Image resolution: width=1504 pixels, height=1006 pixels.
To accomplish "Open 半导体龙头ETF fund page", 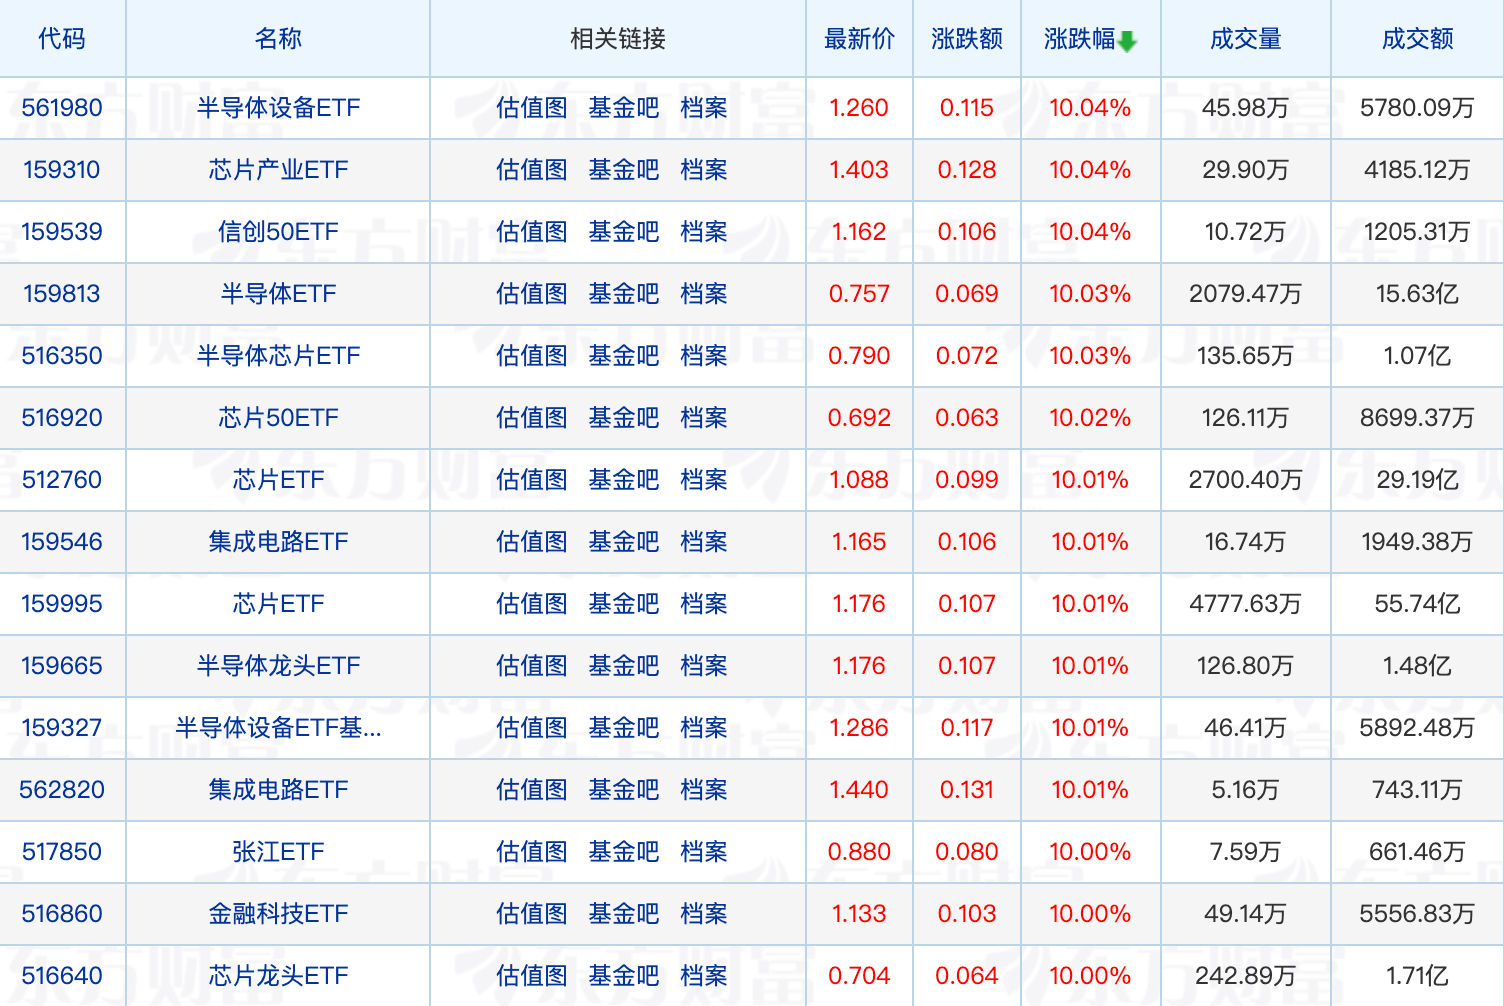I will coord(278,666).
